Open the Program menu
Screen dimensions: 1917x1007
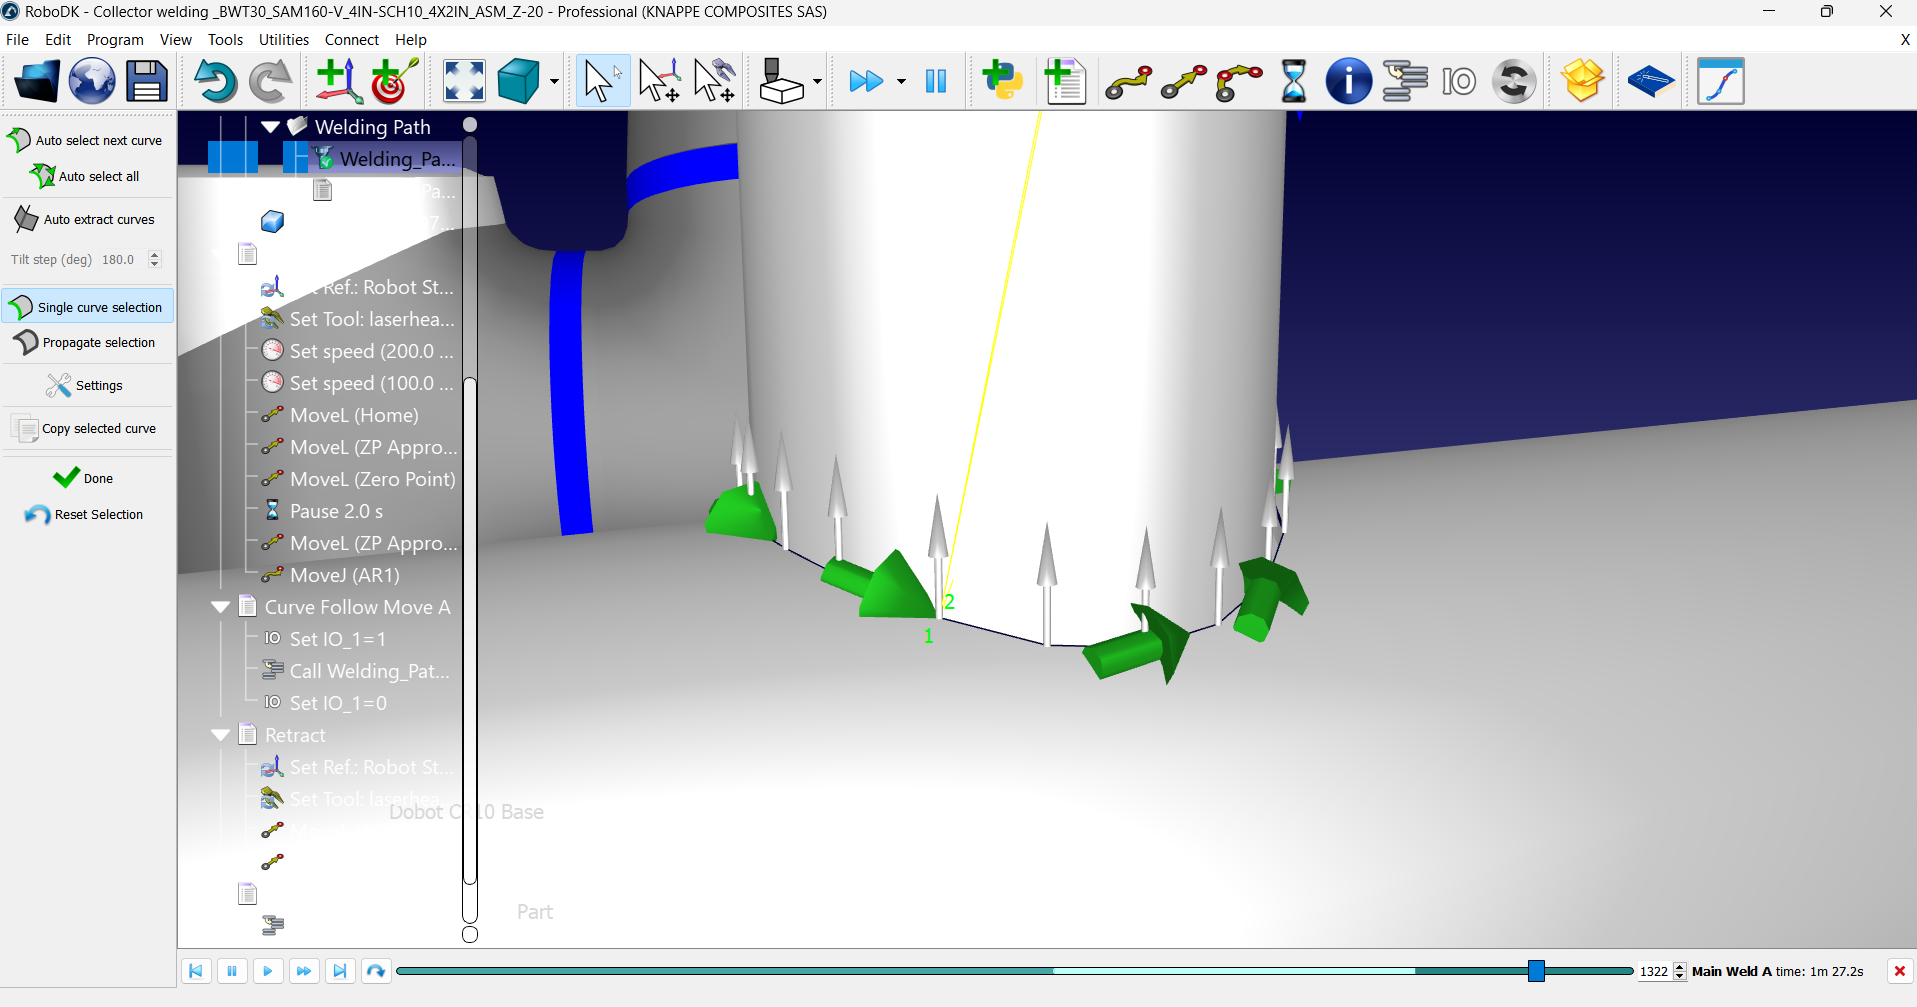point(115,40)
